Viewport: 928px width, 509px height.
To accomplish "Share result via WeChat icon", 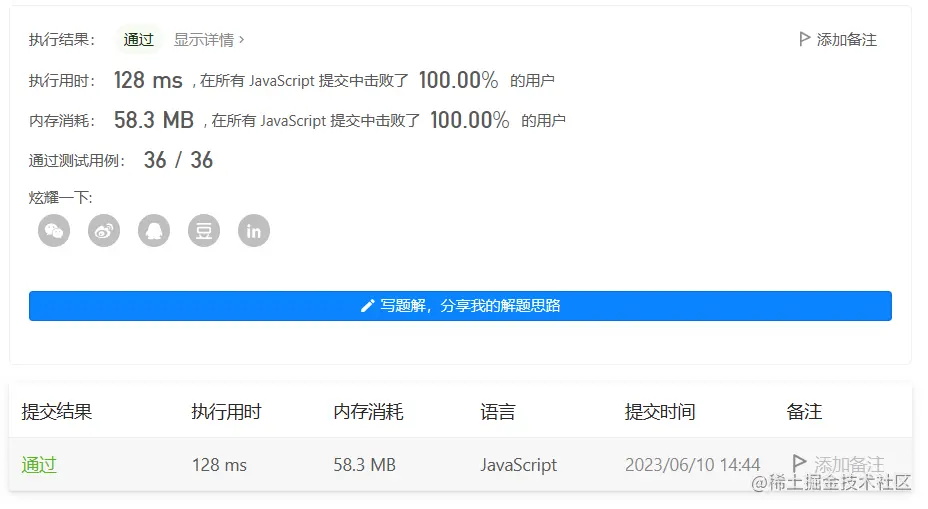I will pos(54,230).
